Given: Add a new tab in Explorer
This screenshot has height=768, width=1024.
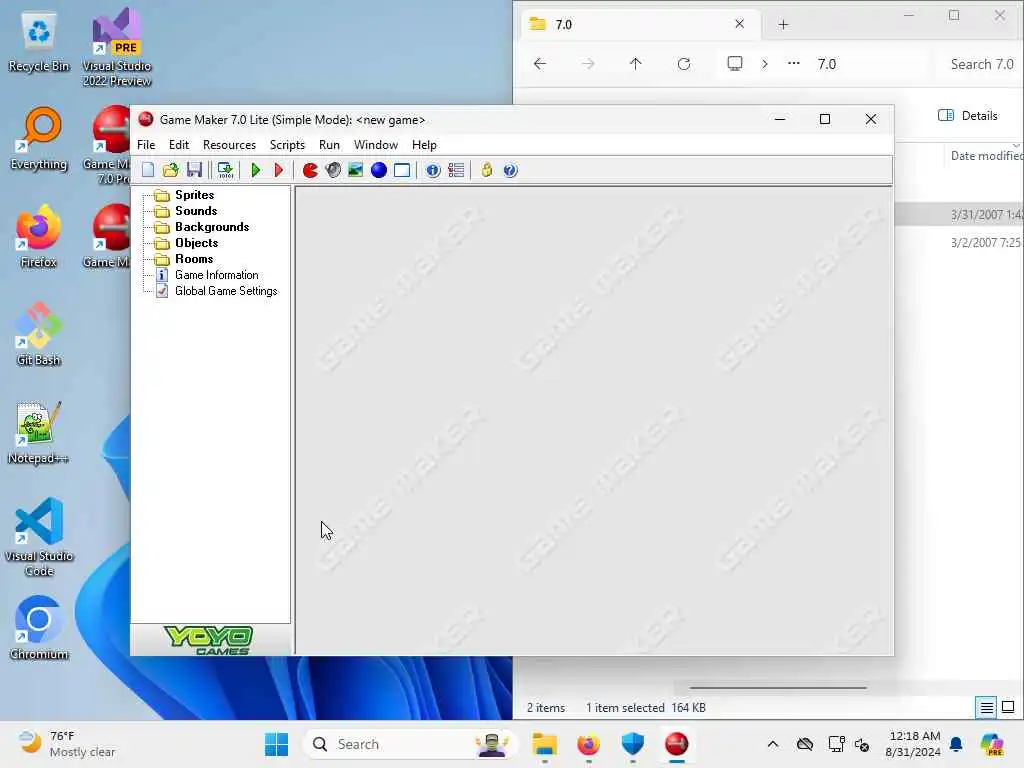Looking at the screenshot, I should pos(783,25).
